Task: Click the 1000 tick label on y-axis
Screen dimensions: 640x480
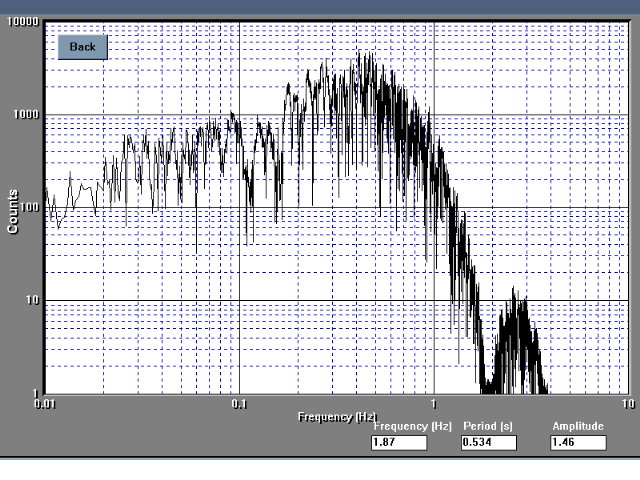Action: click(25, 115)
